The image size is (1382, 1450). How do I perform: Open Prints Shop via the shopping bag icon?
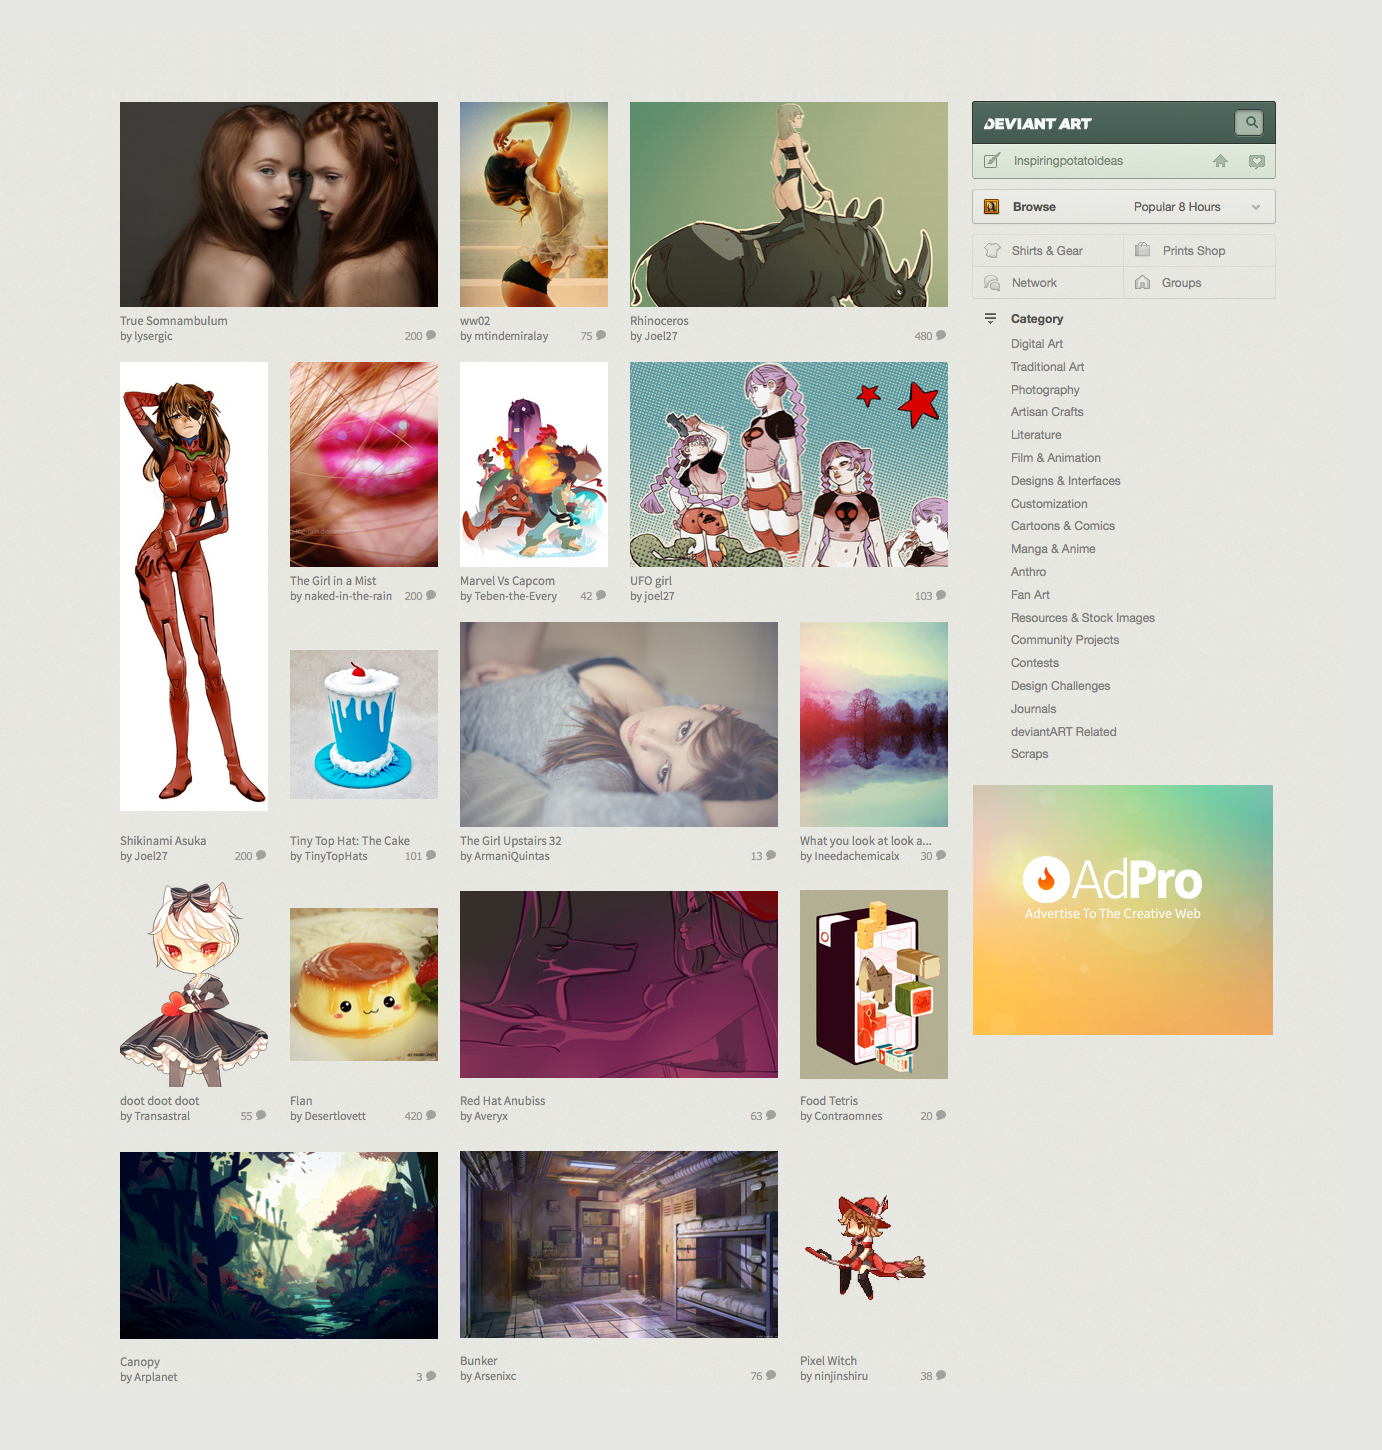(1142, 250)
